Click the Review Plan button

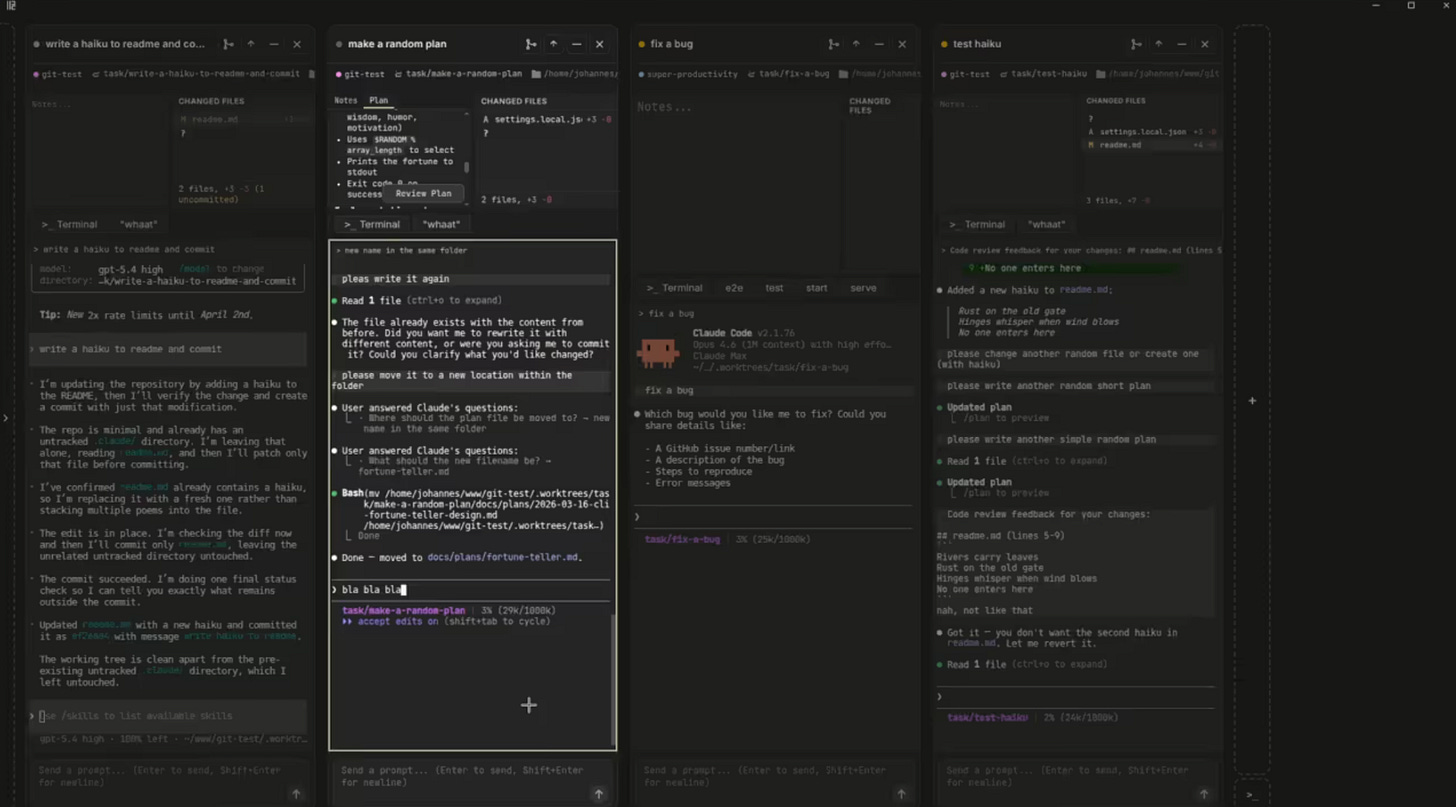tap(423, 193)
